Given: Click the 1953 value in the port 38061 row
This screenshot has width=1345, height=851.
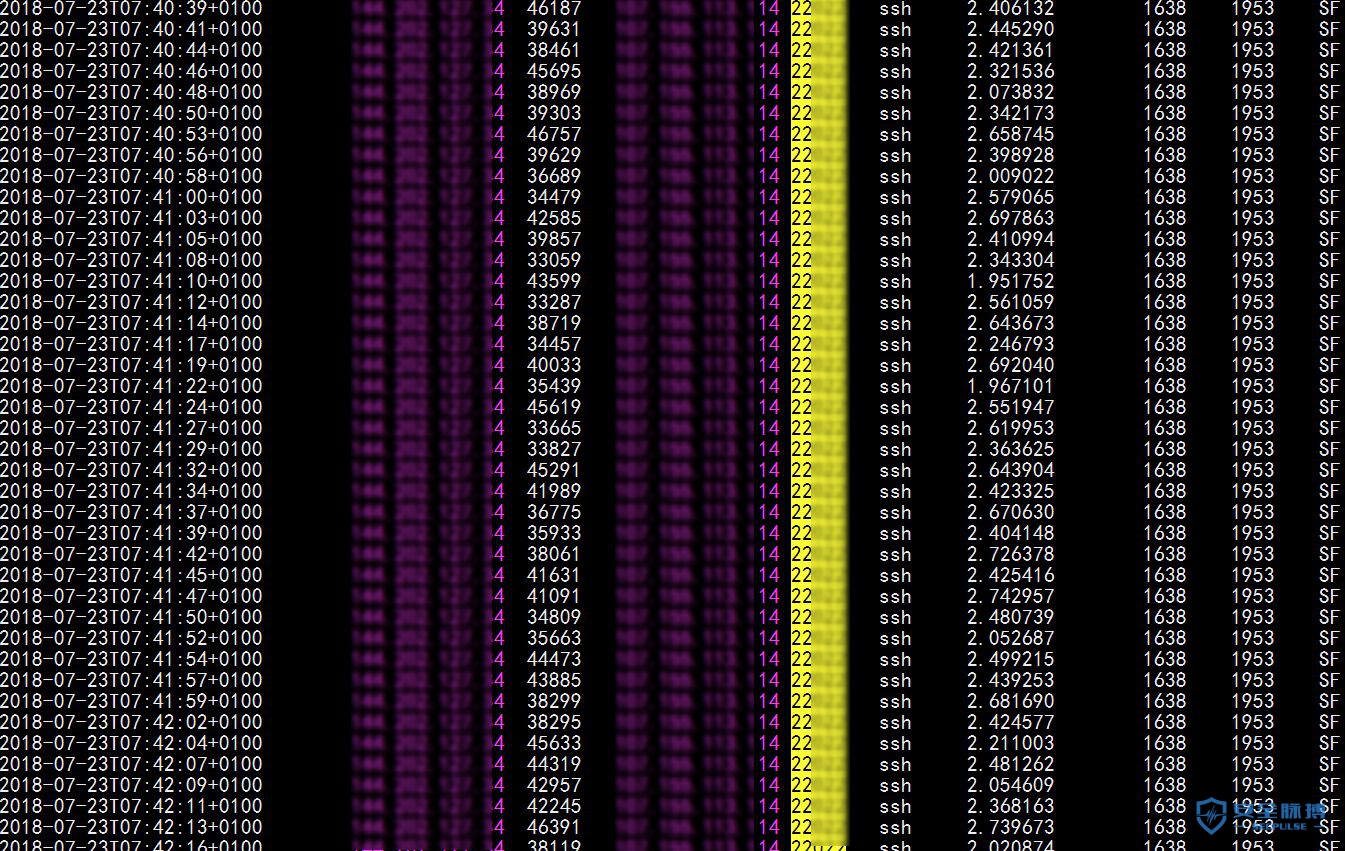Looking at the screenshot, I should click(1252, 554).
